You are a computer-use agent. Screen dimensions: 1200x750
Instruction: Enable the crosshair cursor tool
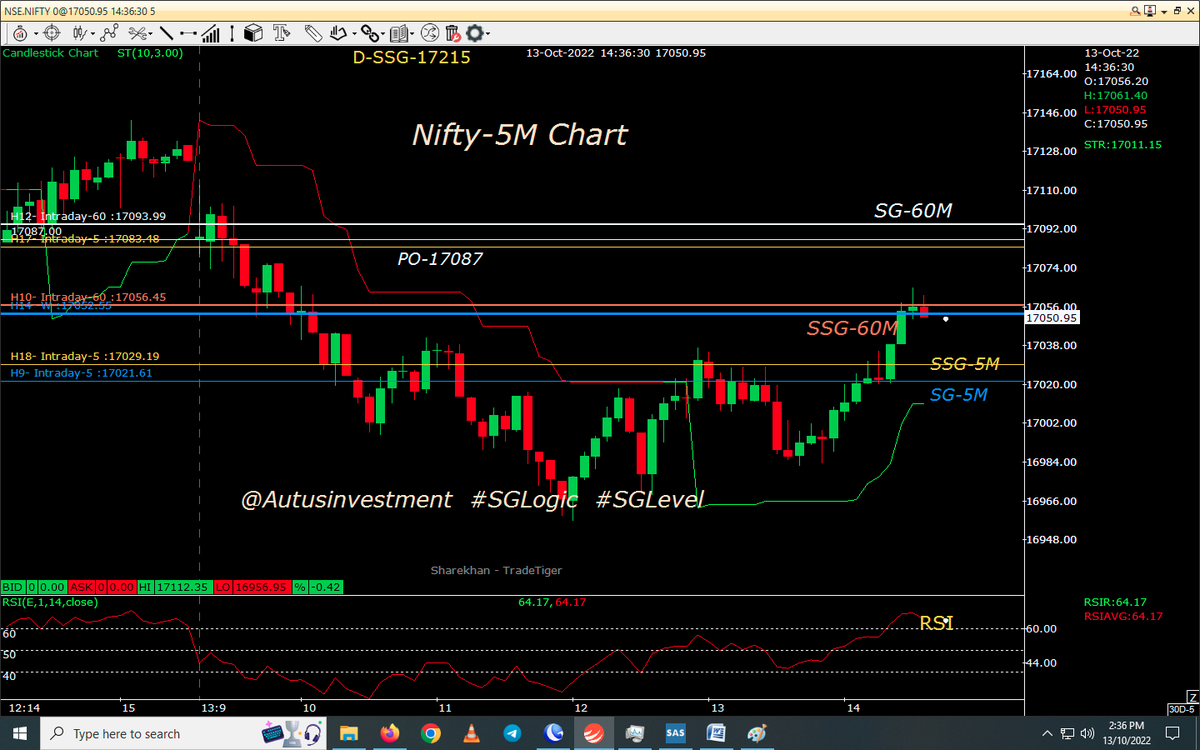point(52,33)
